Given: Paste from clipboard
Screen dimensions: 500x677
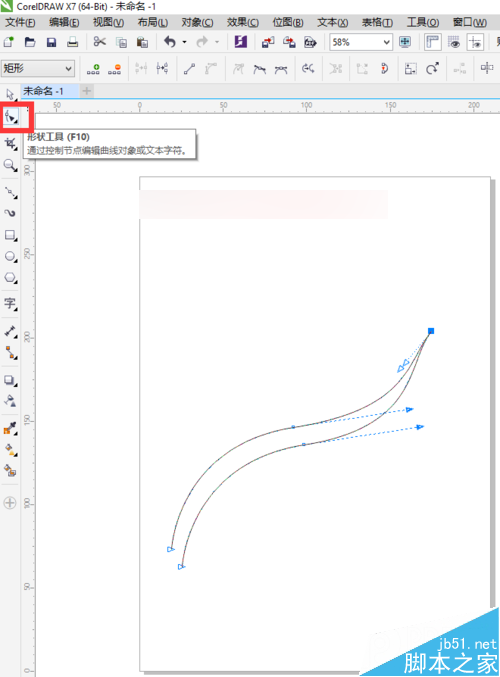Looking at the screenshot, I should 142,42.
